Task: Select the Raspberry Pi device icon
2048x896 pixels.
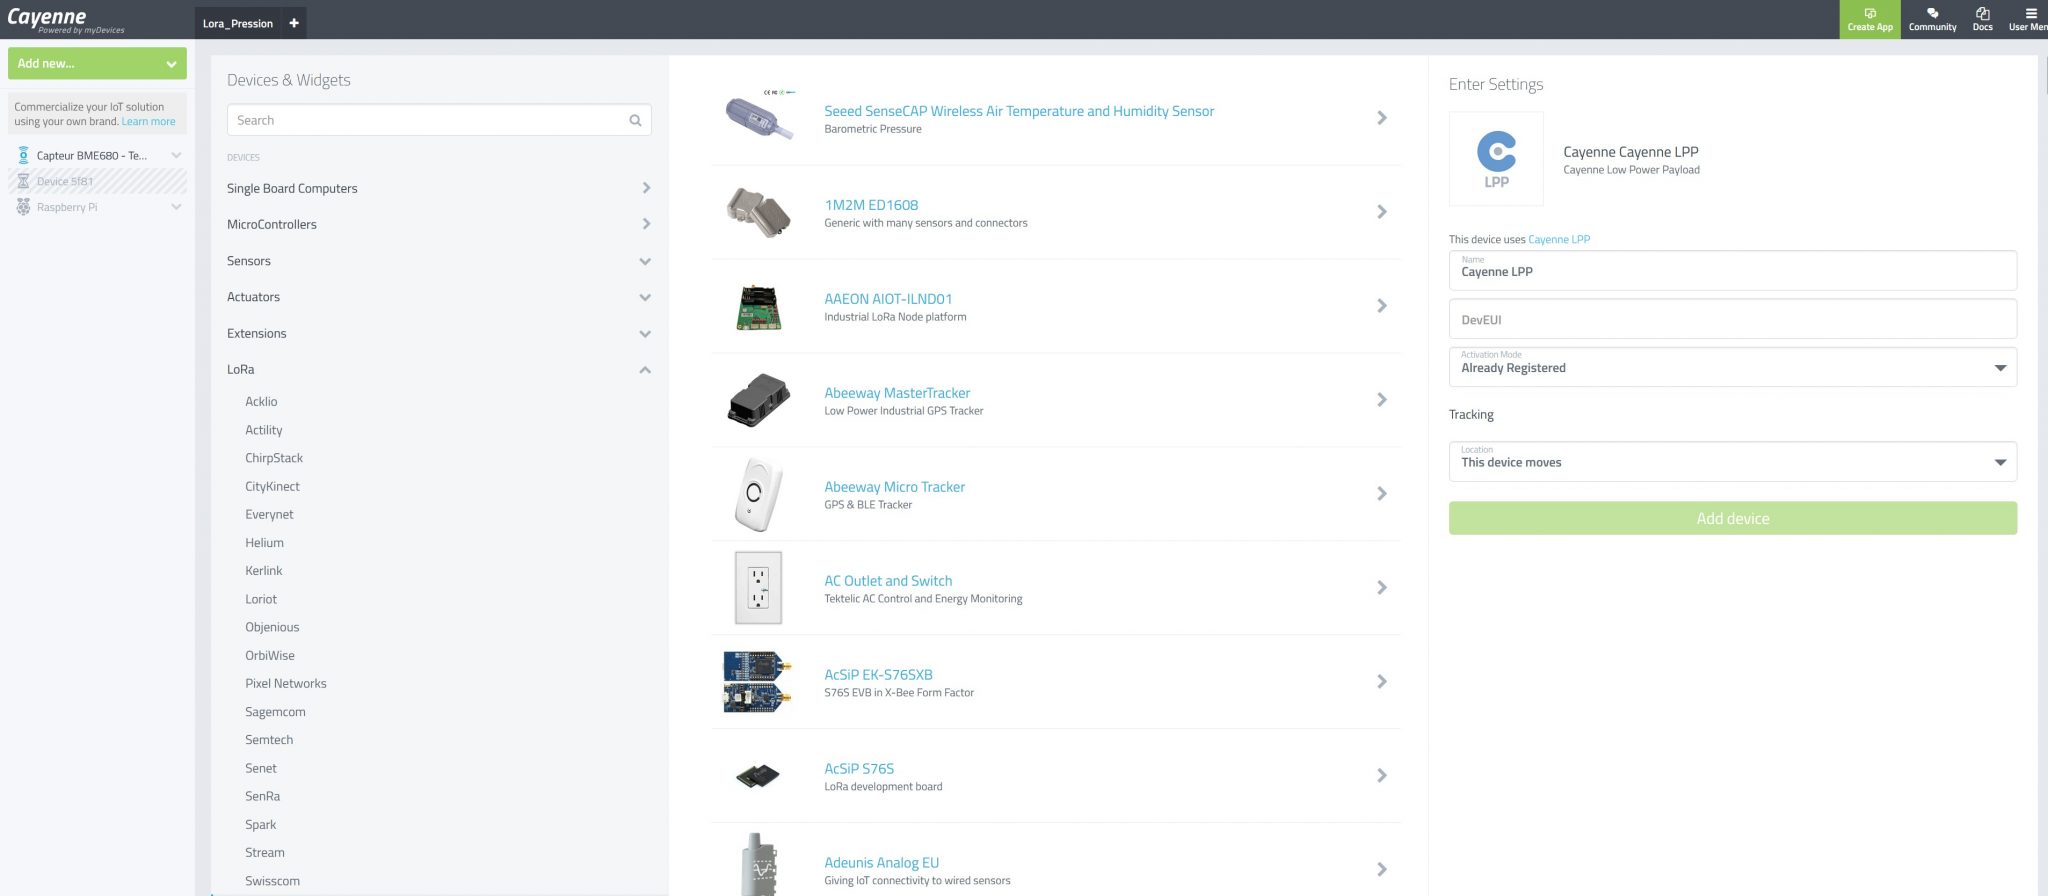Action: tap(23, 207)
